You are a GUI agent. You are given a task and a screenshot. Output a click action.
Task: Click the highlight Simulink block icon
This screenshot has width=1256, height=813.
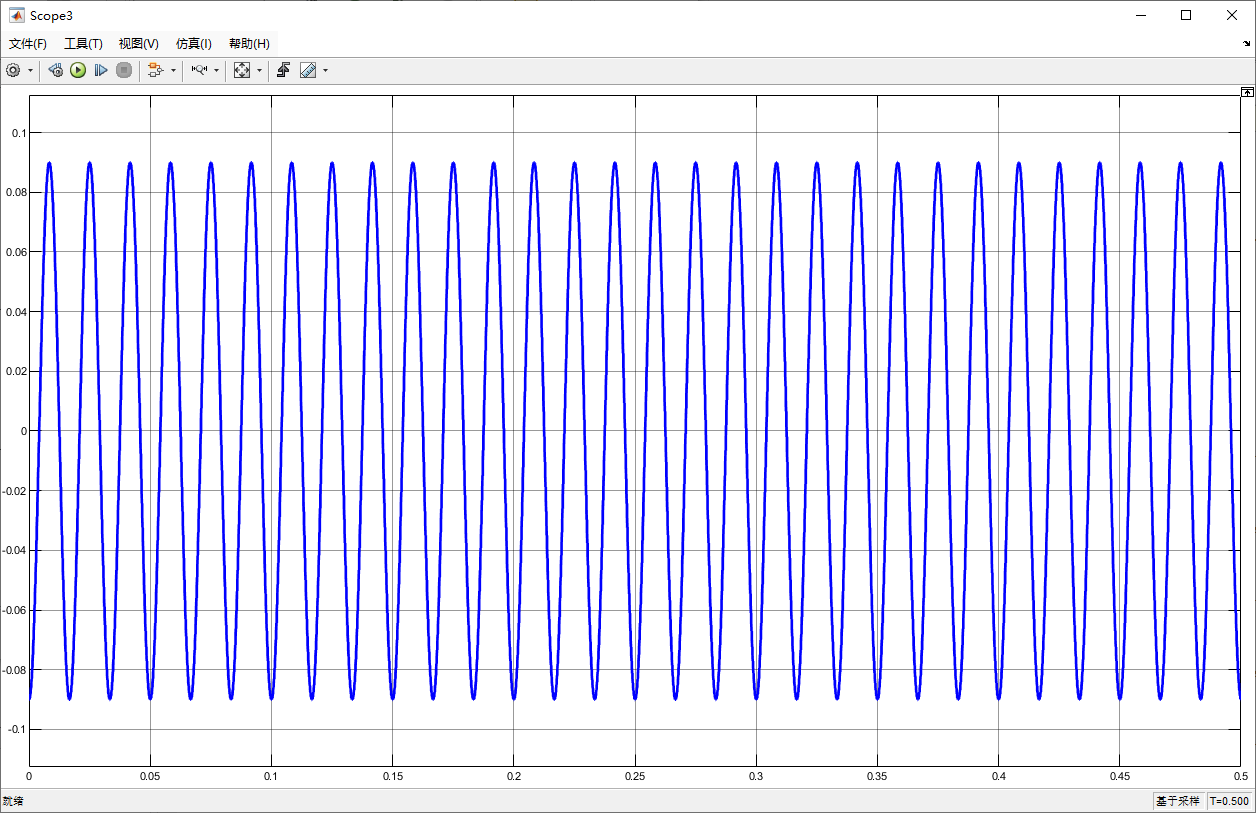155,70
